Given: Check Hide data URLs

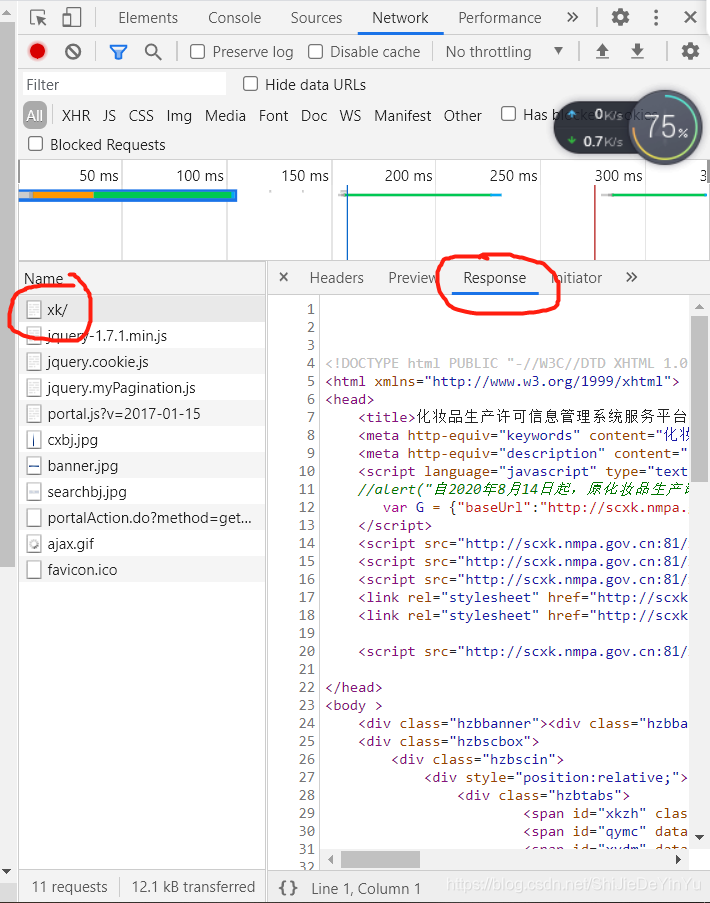Looking at the screenshot, I should click(x=250, y=84).
